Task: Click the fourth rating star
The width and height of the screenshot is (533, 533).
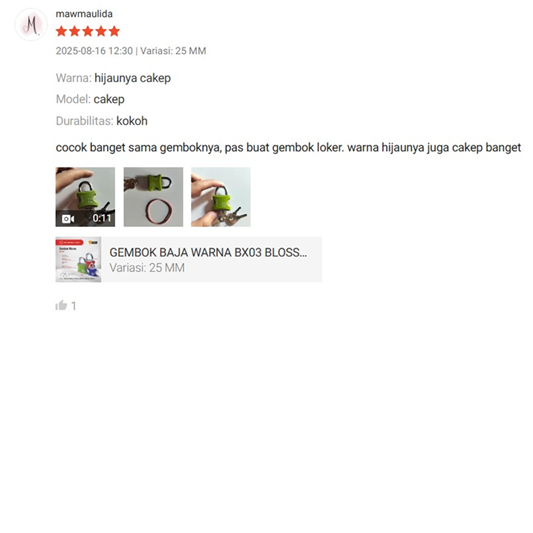Action: point(101,31)
